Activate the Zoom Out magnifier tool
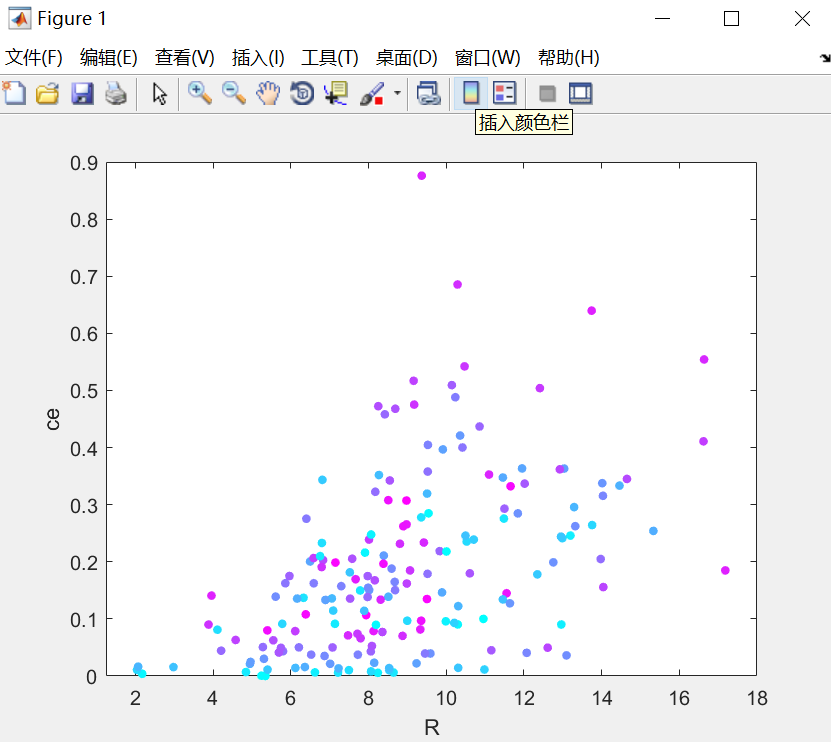This screenshot has width=831, height=742. coord(234,93)
